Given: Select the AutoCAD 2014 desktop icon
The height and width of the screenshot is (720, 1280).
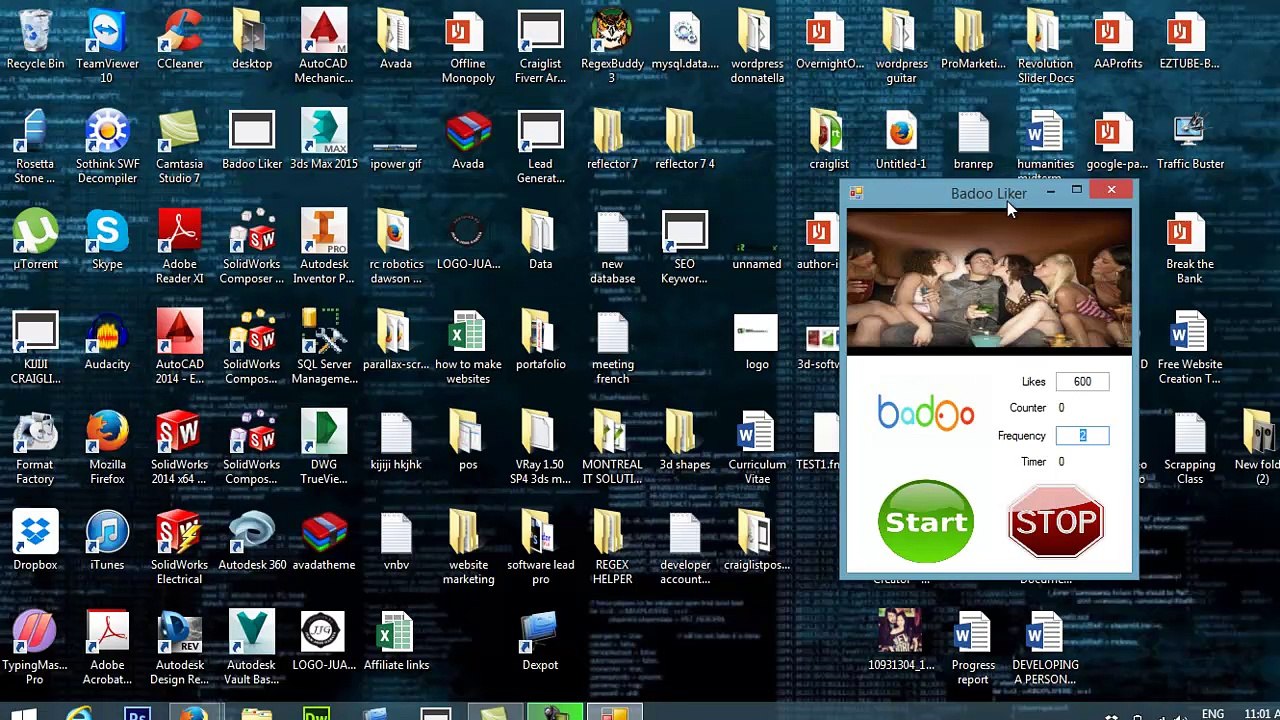Looking at the screenshot, I should click(x=179, y=346).
